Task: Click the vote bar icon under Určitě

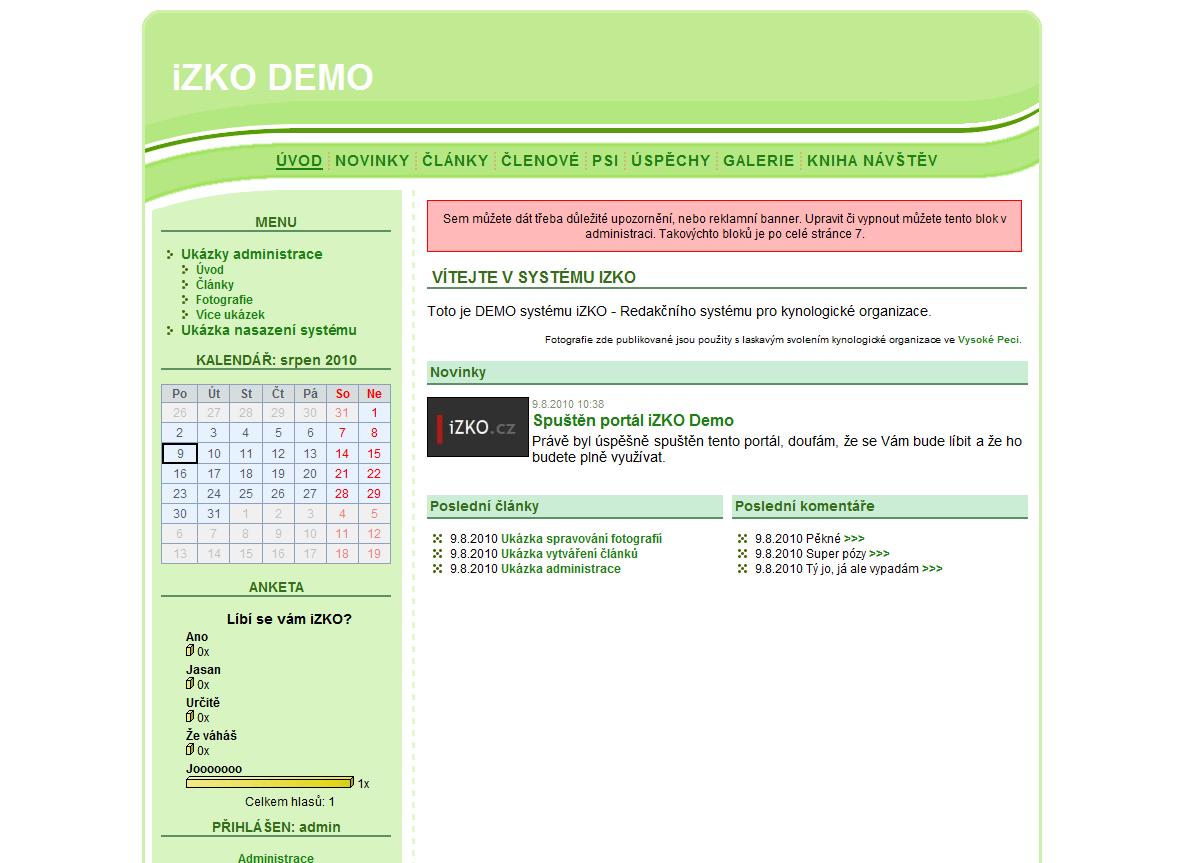Action: click(x=190, y=716)
